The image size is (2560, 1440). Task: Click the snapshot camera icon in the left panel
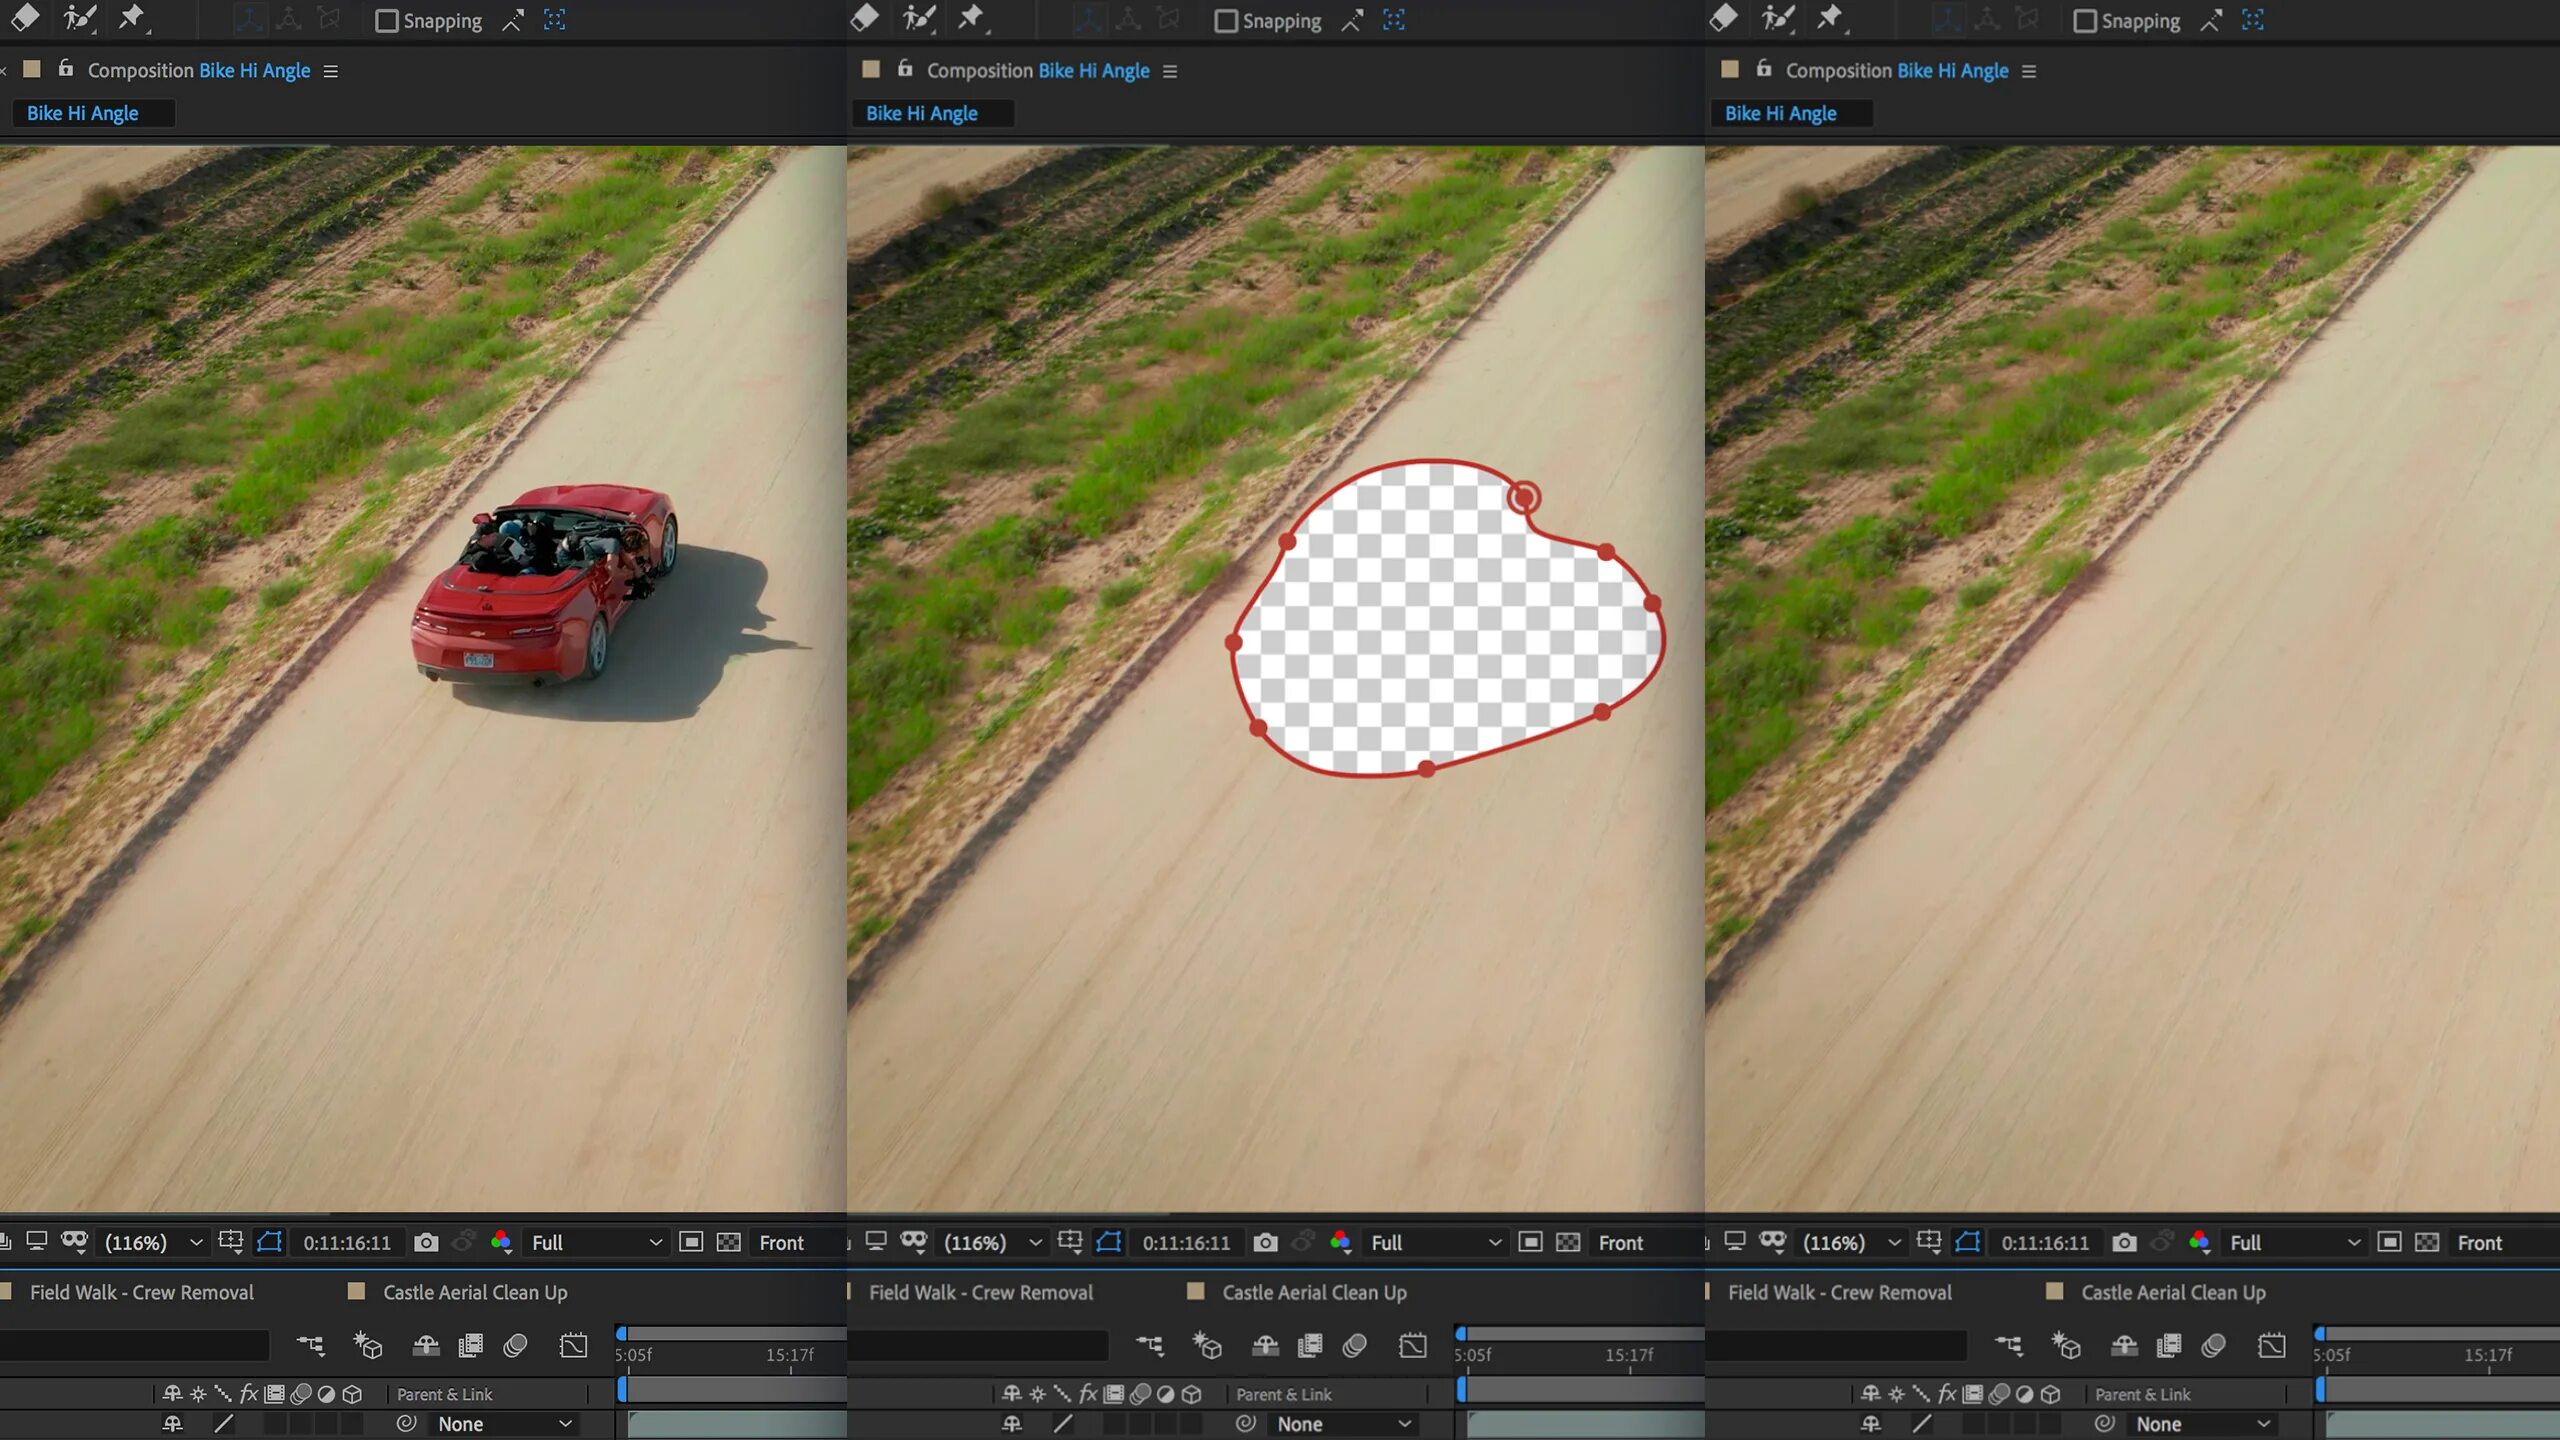(426, 1242)
